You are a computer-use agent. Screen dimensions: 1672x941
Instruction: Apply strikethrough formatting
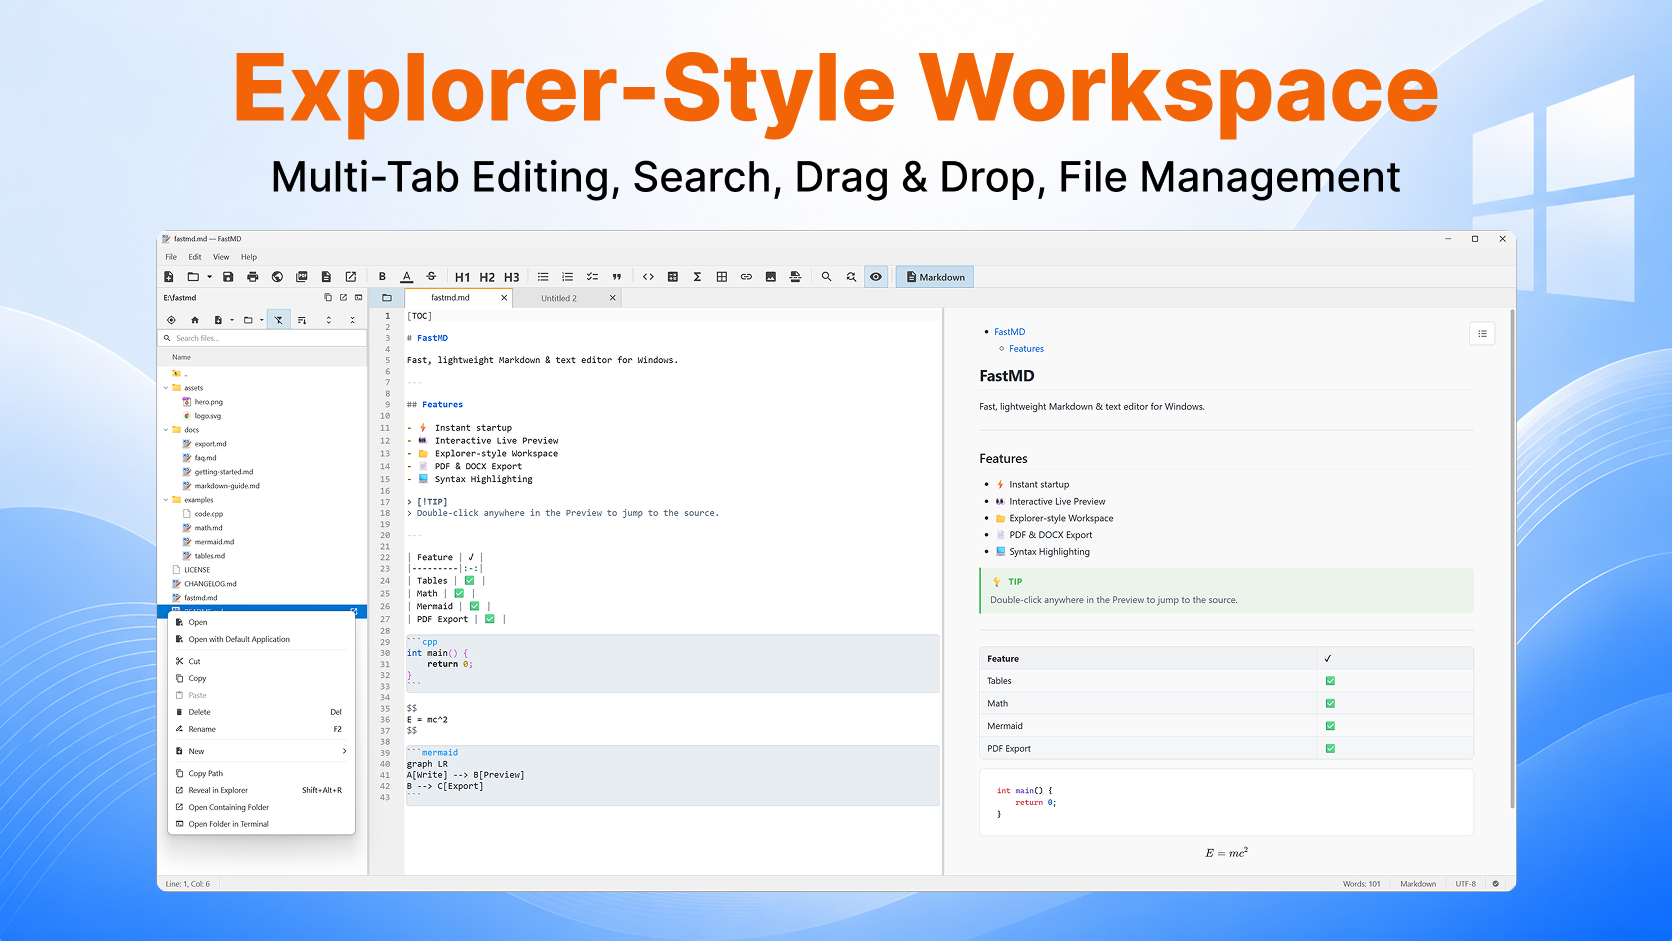point(431,277)
